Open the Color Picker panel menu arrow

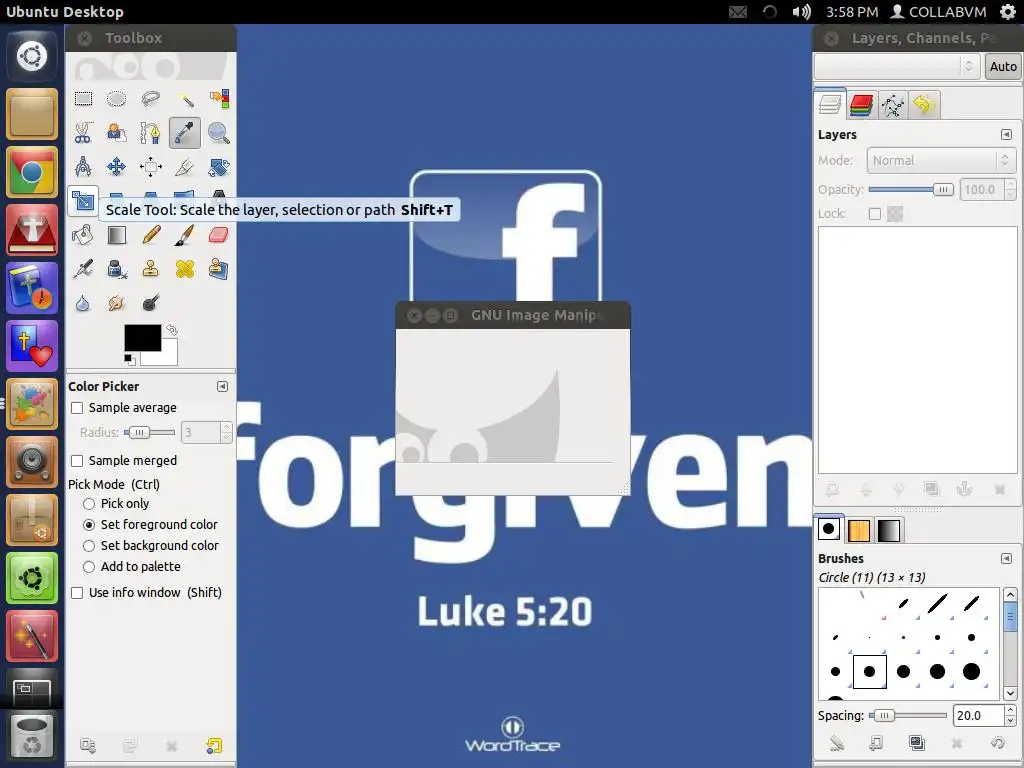click(222, 387)
